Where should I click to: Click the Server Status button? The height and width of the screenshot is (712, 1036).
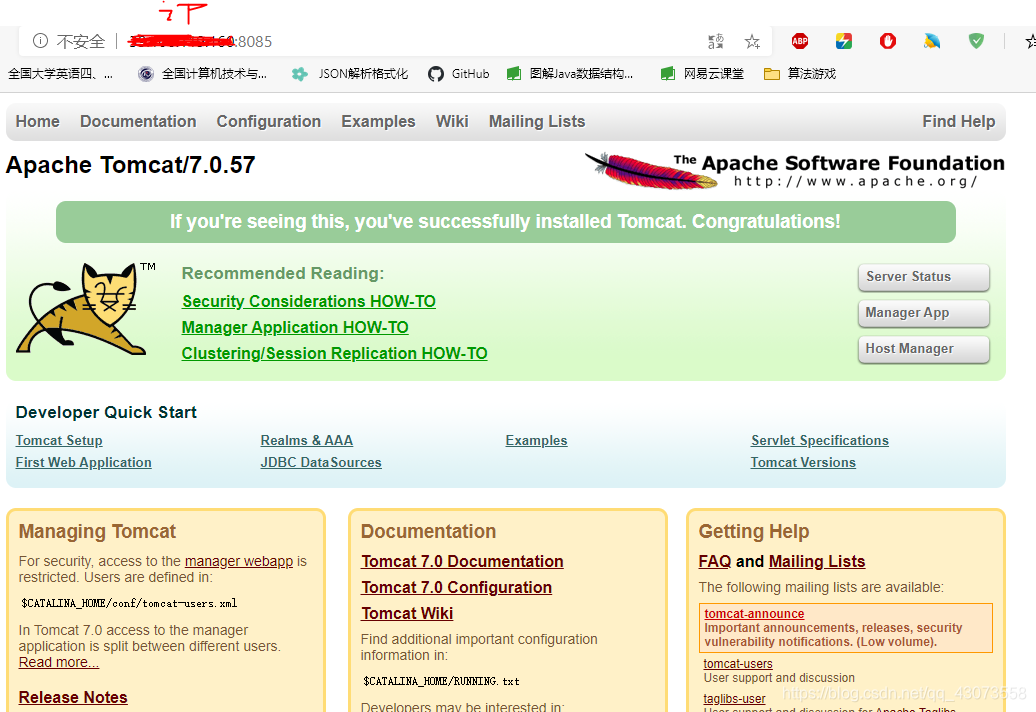924,277
